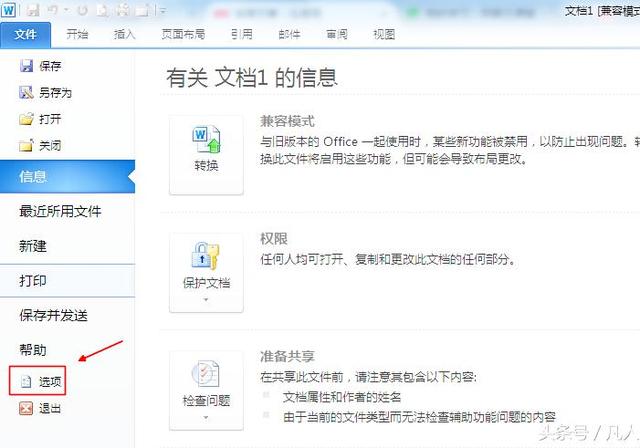The image size is (640, 448).
Task: Click the 兼容模式 heading text
Action: coord(287,121)
